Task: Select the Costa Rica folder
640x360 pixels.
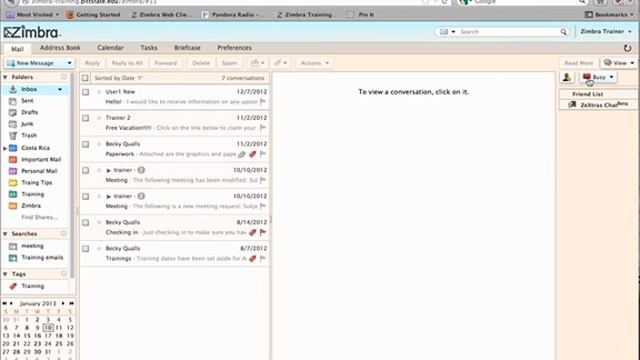Action: click(35, 148)
